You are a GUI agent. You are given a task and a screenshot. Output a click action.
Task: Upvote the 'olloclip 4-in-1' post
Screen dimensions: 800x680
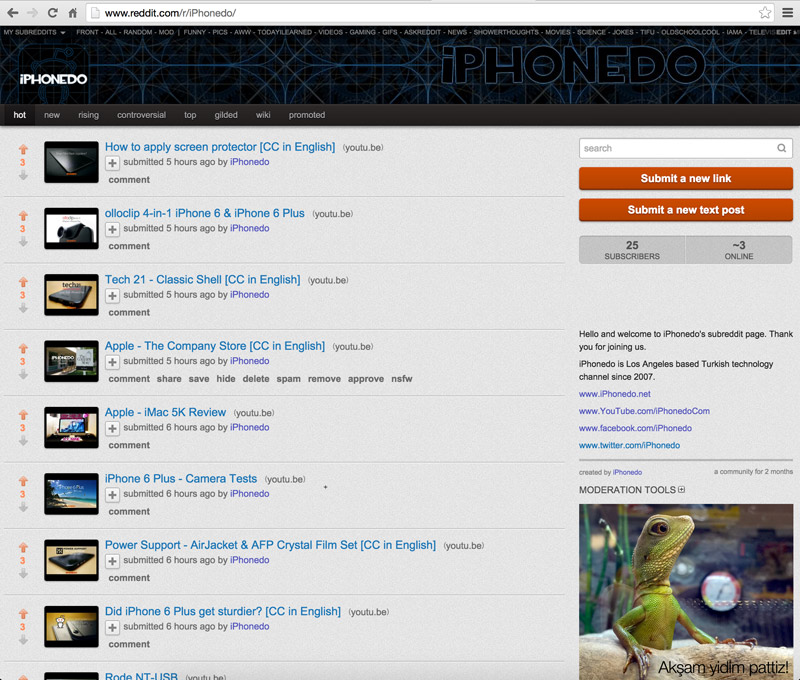click(x=23, y=216)
